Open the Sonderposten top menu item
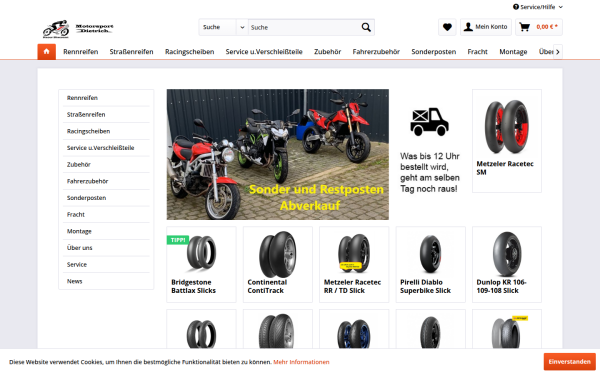Image resolution: width=600 pixels, height=375 pixels. 434,52
